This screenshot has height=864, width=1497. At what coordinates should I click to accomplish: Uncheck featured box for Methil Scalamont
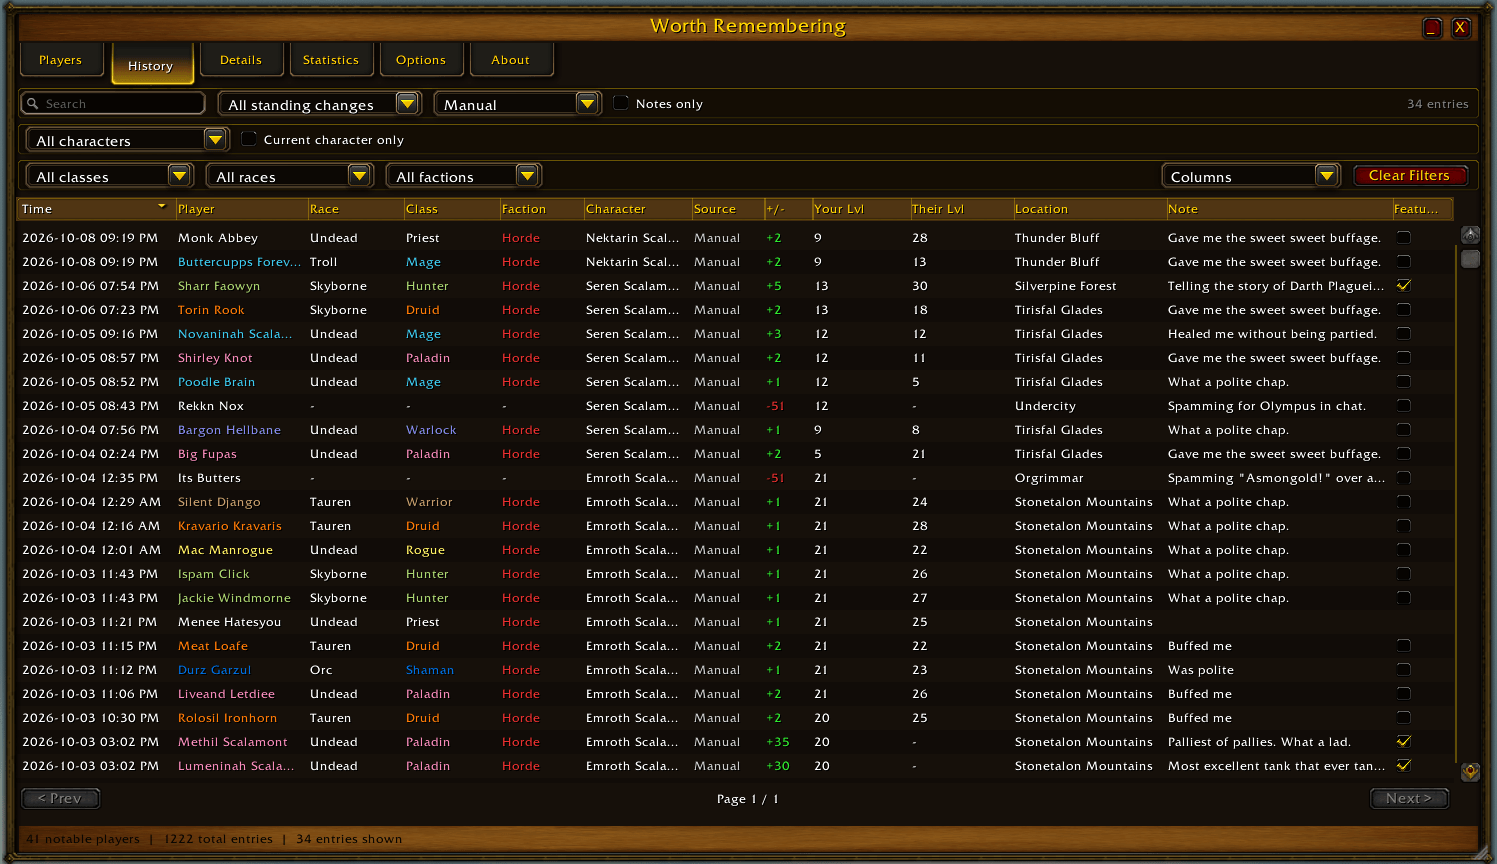click(x=1403, y=741)
